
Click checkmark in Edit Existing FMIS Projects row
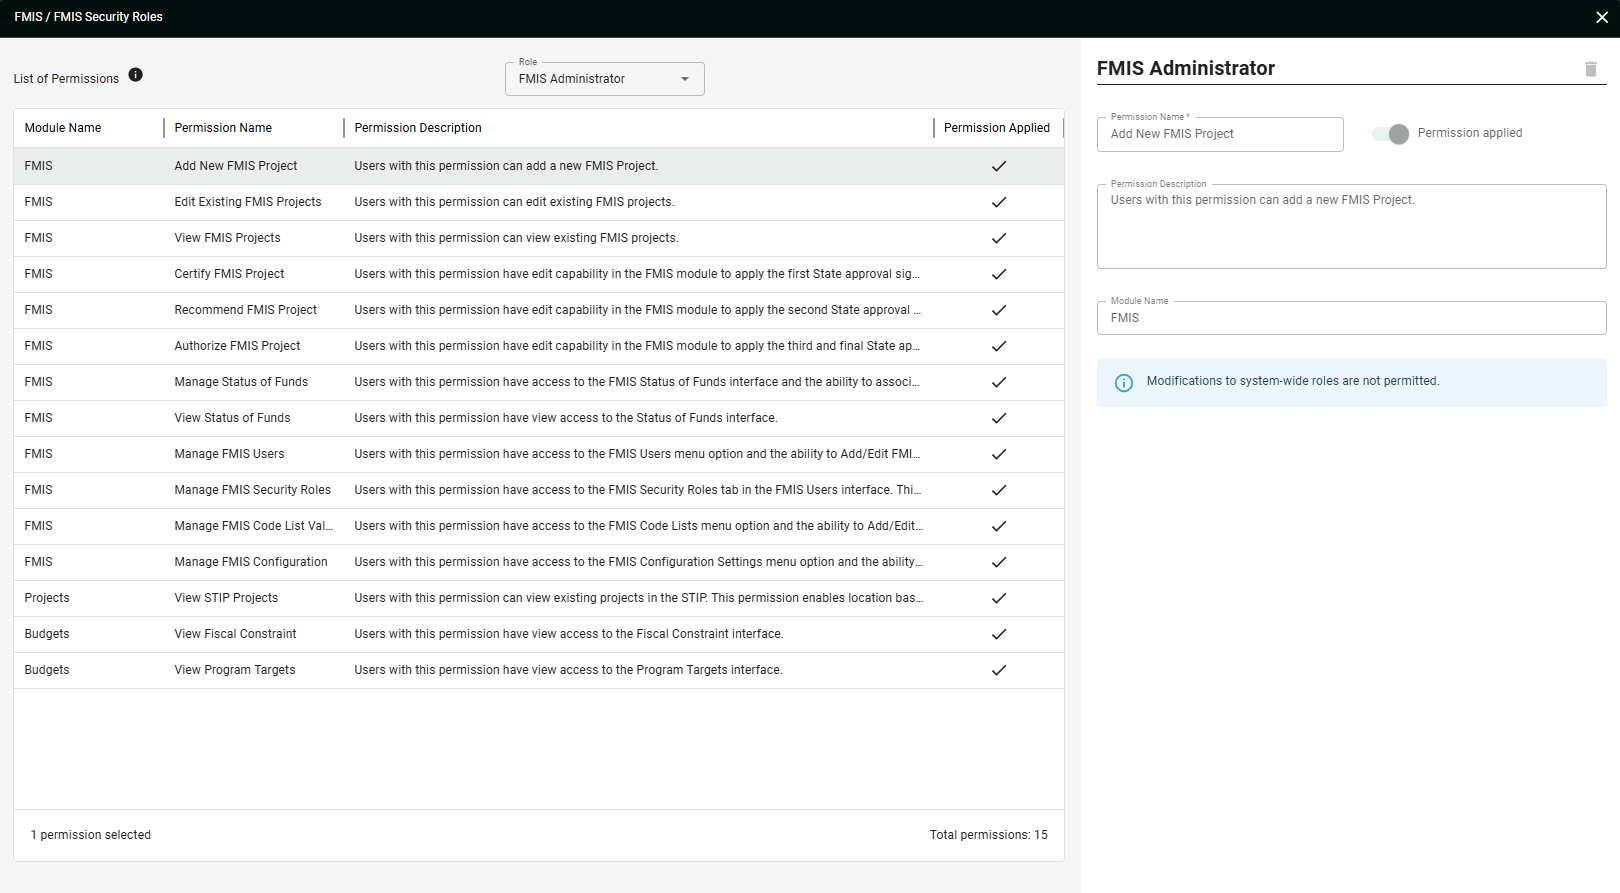(x=999, y=202)
